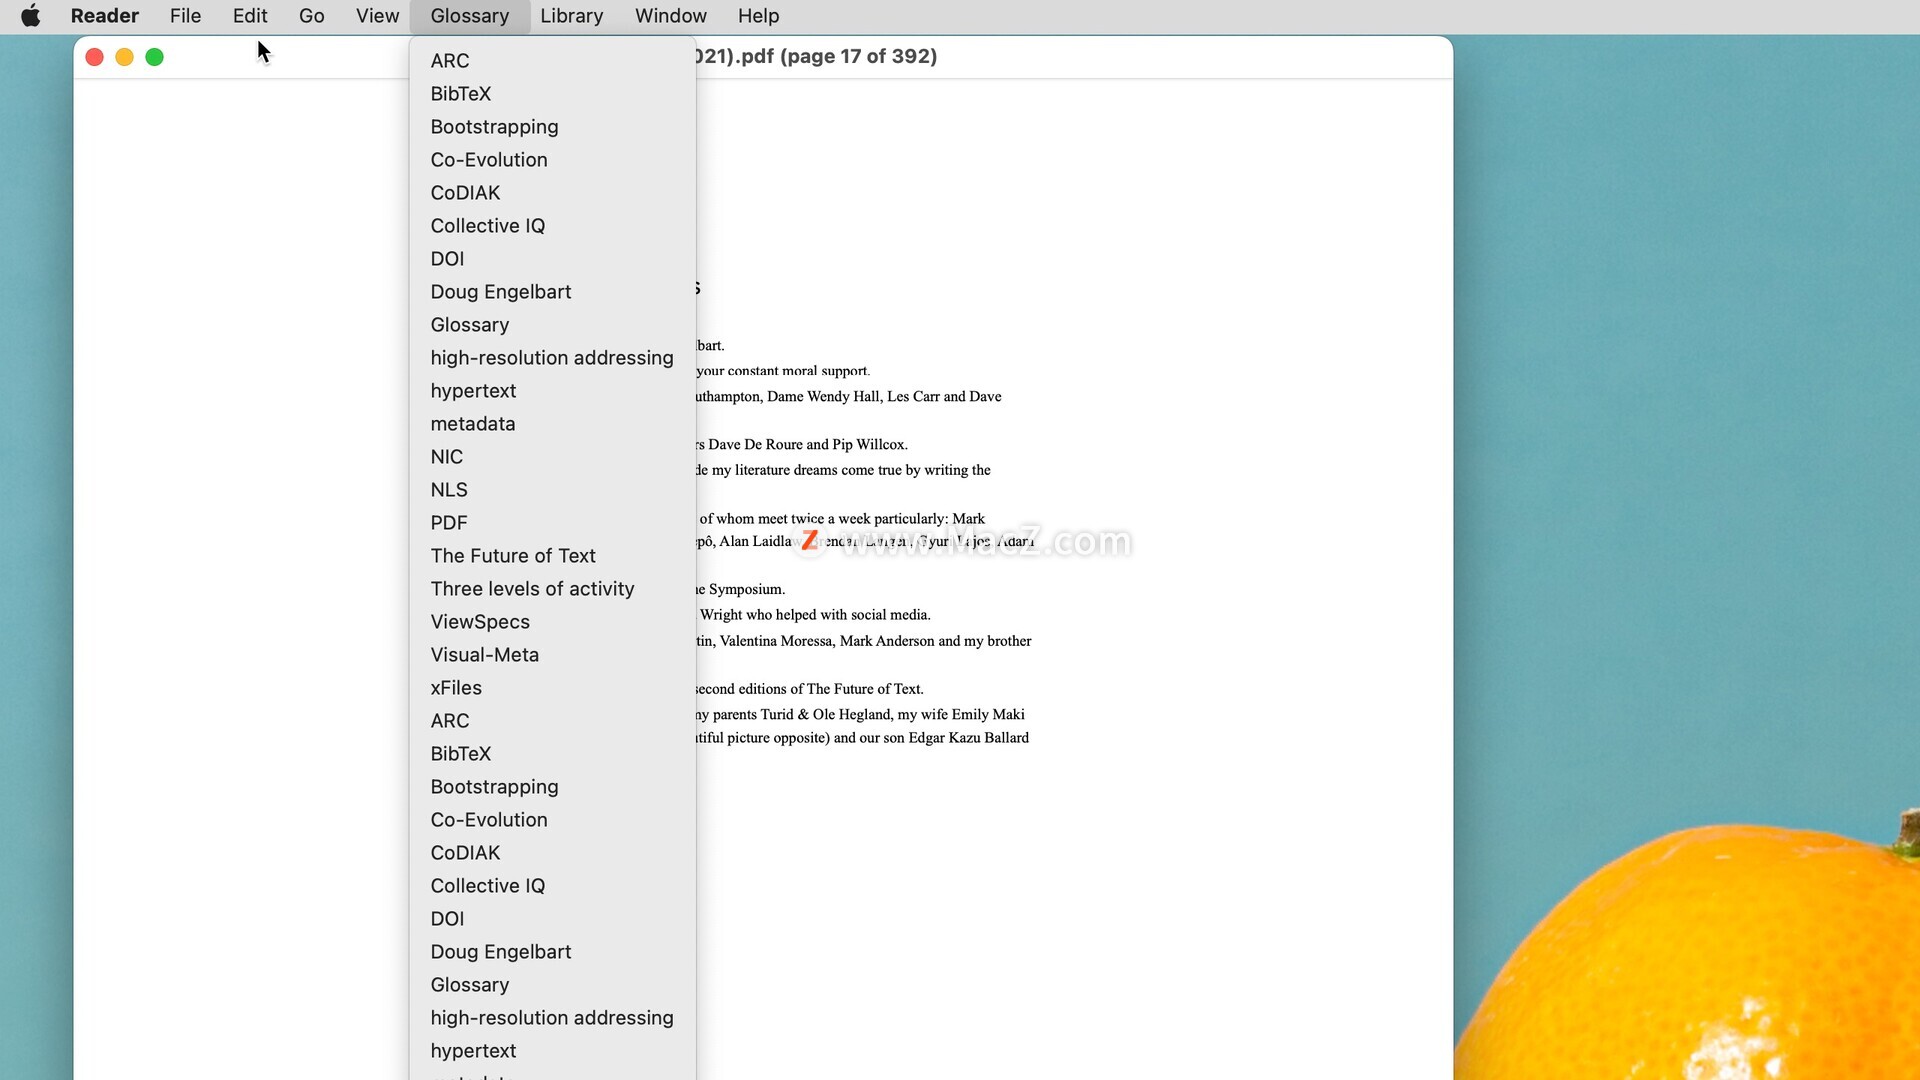Click the PDF title showing page 17 of 392

(x=816, y=56)
